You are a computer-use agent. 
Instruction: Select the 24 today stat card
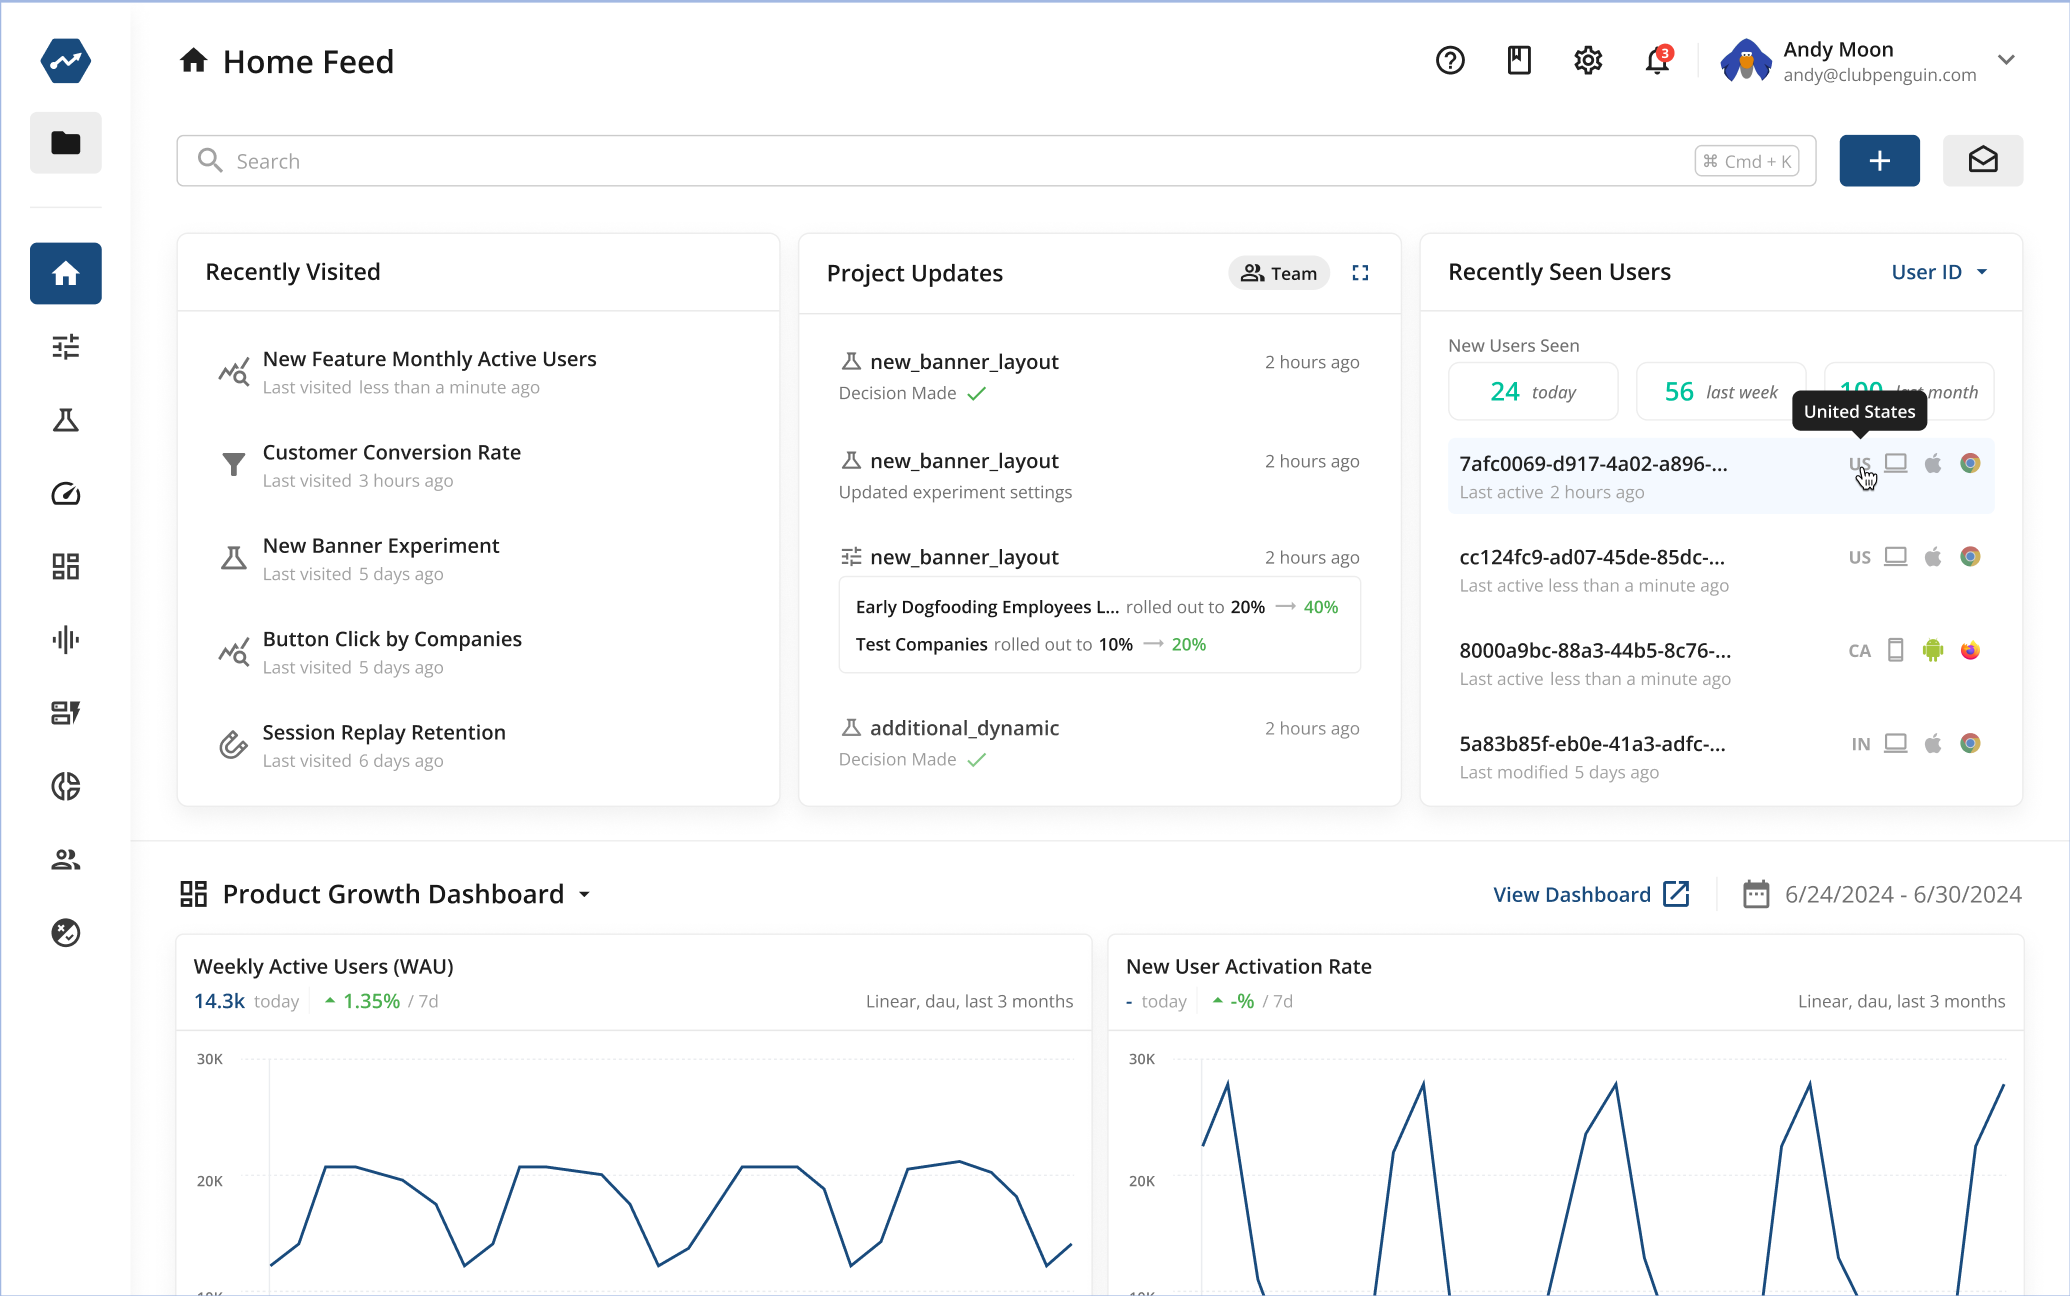(x=1533, y=392)
